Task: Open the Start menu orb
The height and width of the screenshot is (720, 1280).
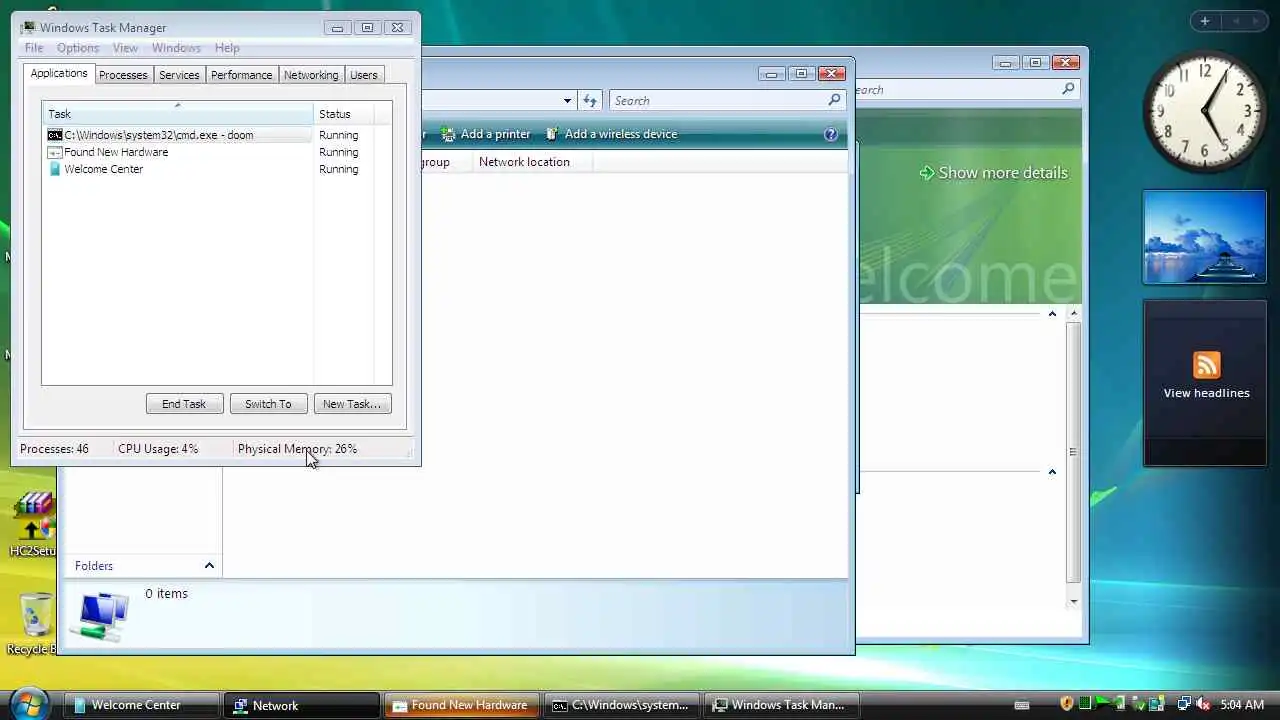Action: pyautogui.click(x=30, y=703)
